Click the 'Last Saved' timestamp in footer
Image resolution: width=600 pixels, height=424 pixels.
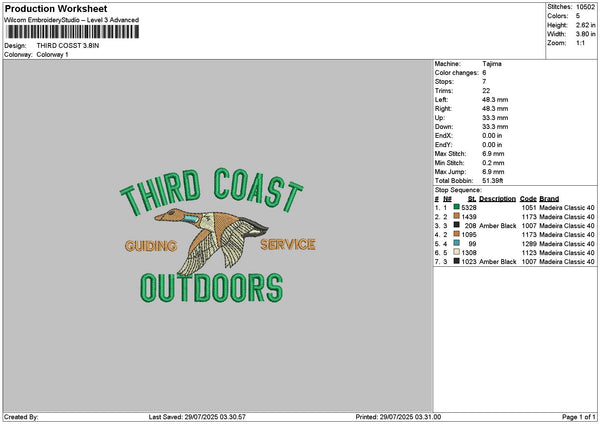pos(197,417)
